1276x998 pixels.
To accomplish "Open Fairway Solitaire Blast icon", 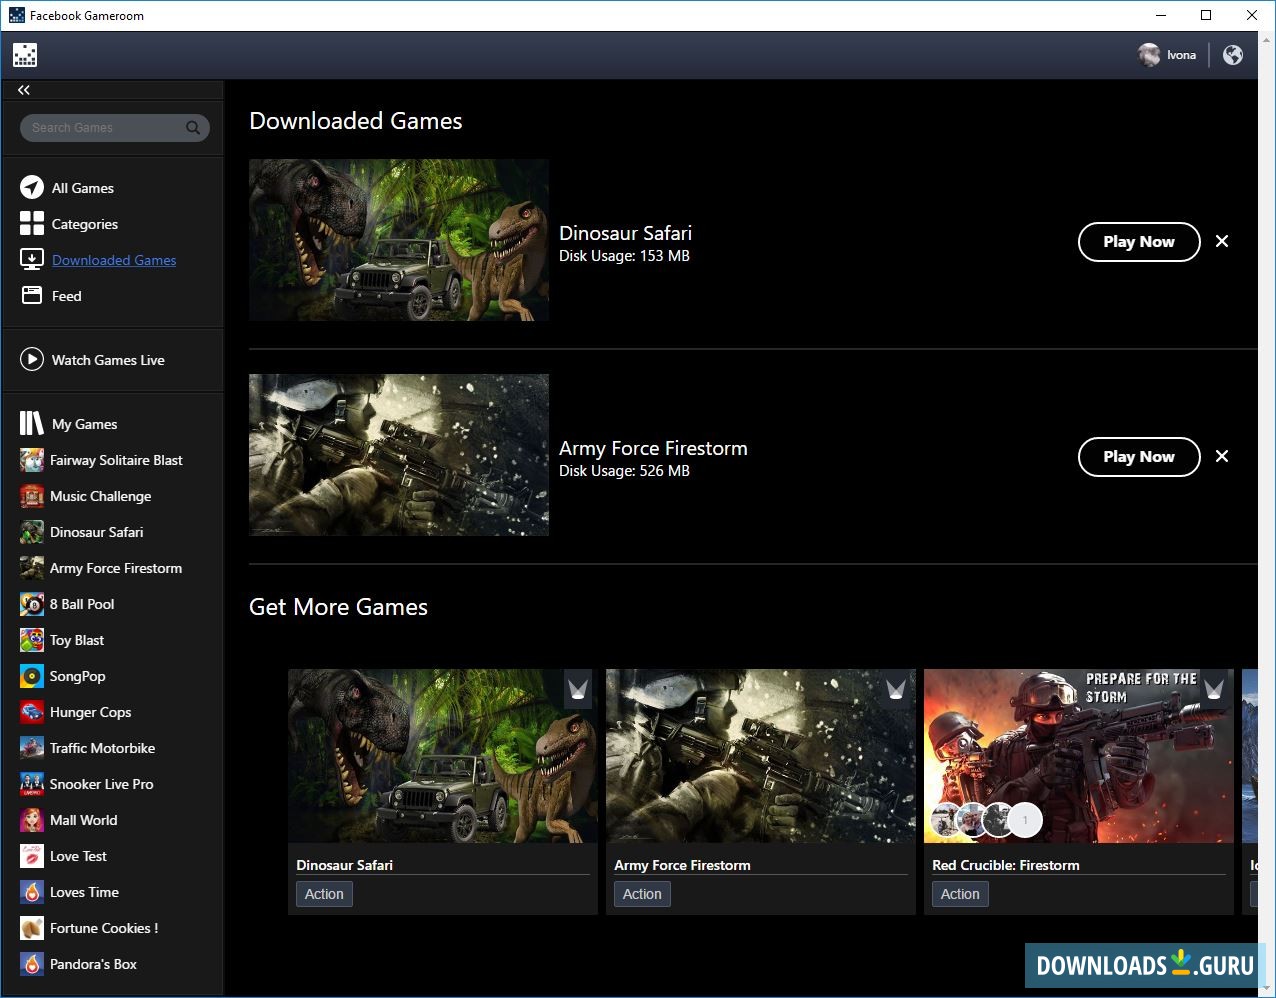I will pos(32,460).
